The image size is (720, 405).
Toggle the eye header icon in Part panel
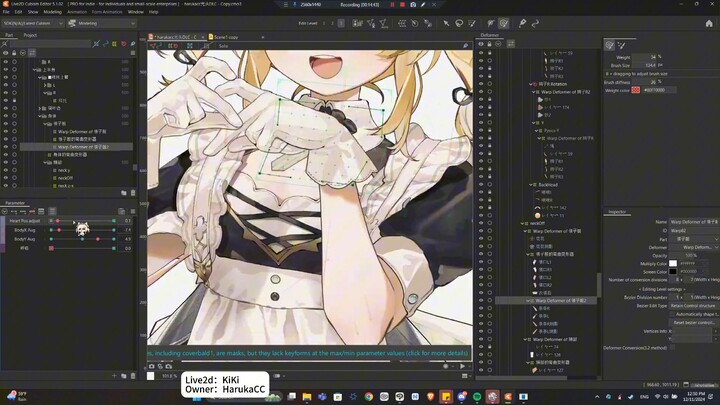point(6,53)
